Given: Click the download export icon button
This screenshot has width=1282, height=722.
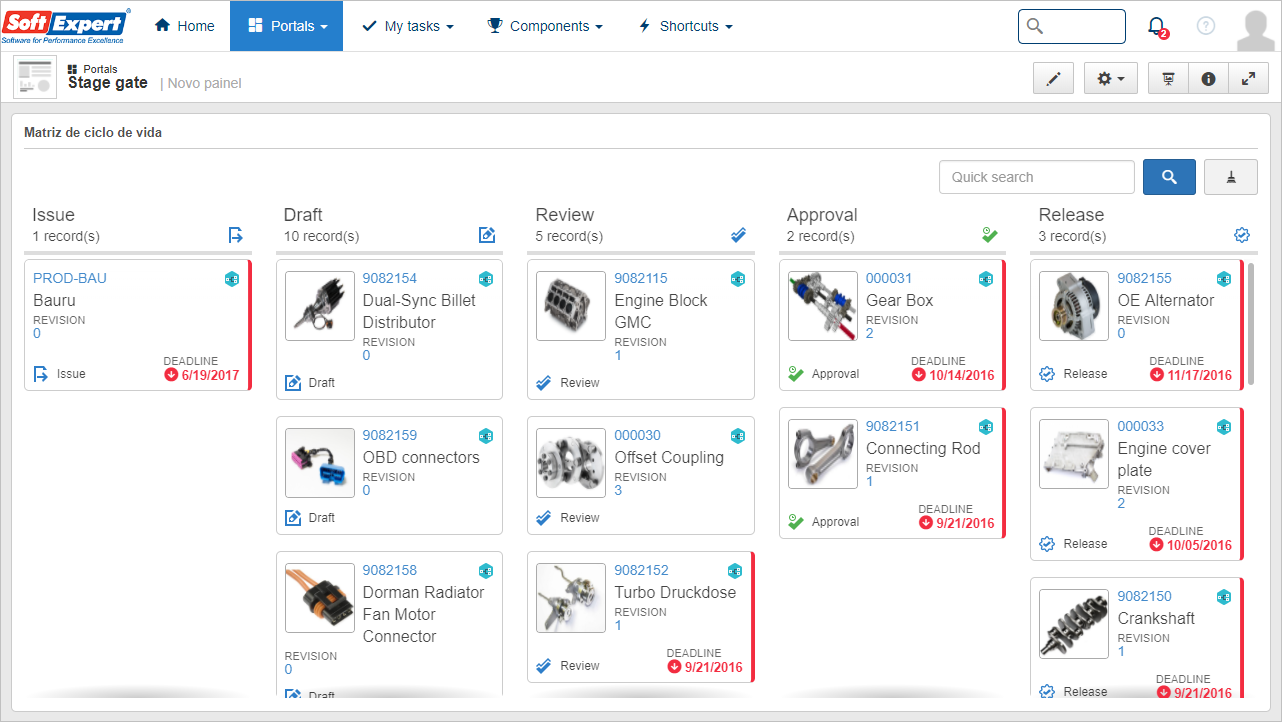Looking at the screenshot, I should pyautogui.click(x=1231, y=177).
